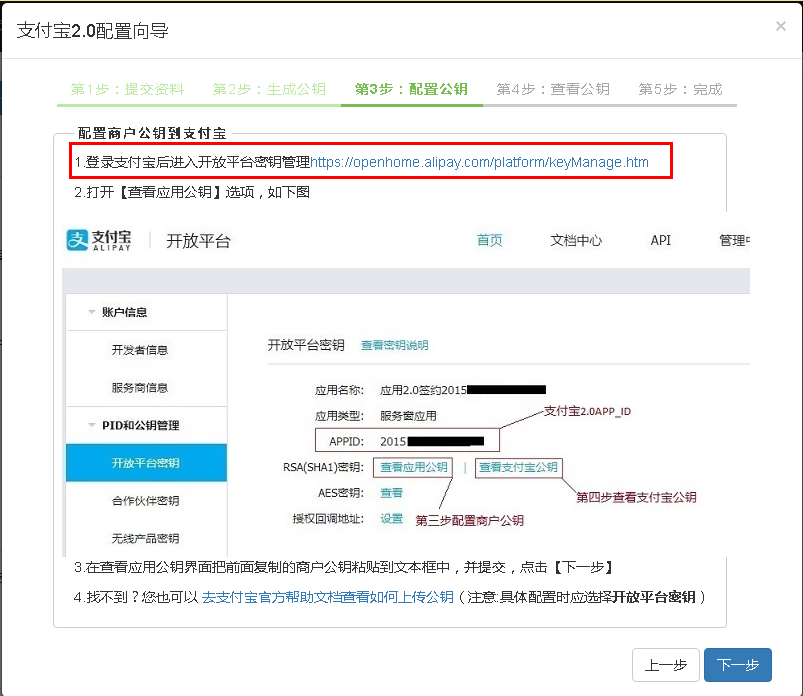Click the APPID value starting with 2015

coord(432,441)
